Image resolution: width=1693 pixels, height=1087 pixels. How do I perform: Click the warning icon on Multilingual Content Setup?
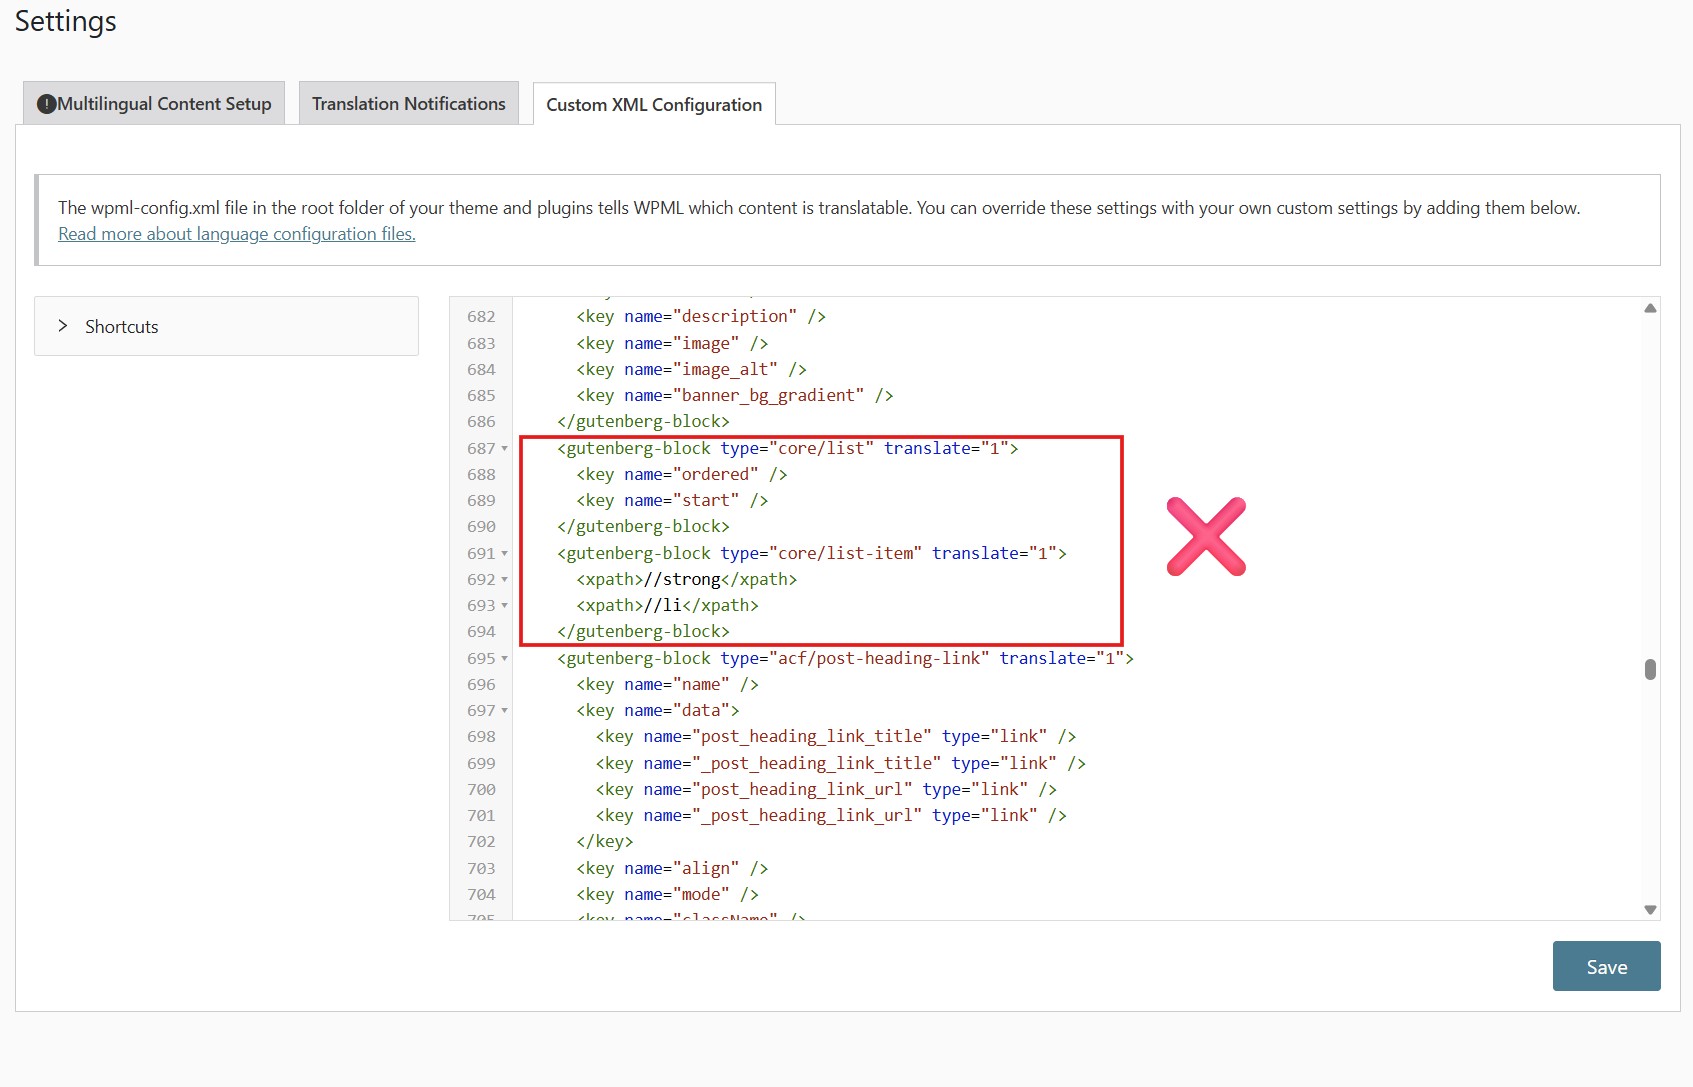(46, 104)
